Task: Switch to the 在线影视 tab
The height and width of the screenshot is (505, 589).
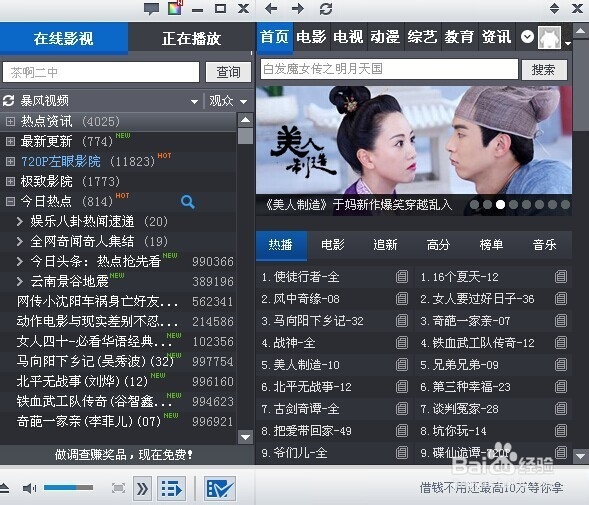Action: 63,38
